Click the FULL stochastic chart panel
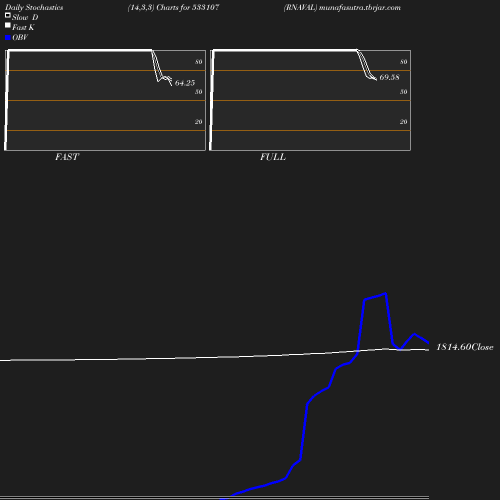 point(310,100)
